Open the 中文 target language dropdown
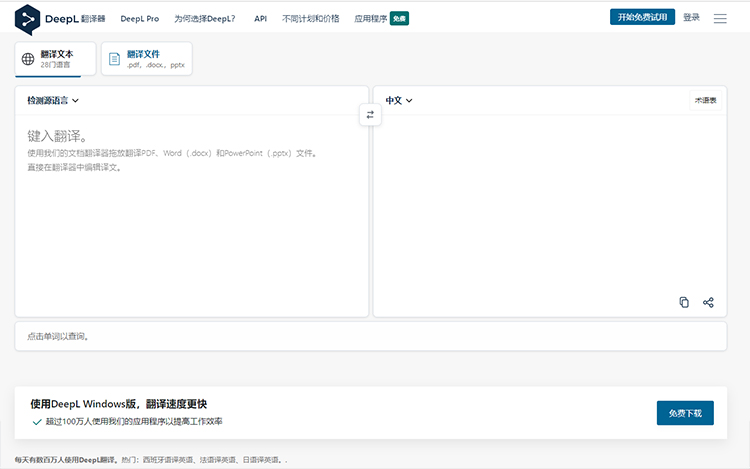Viewport: 750px width, 469px height. [399, 100]
